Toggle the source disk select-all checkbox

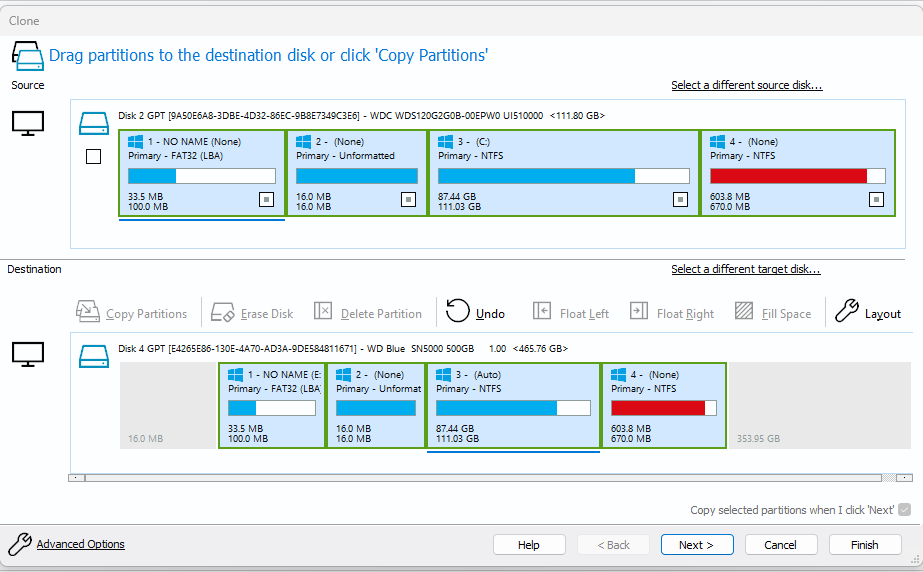coord(94,156)
